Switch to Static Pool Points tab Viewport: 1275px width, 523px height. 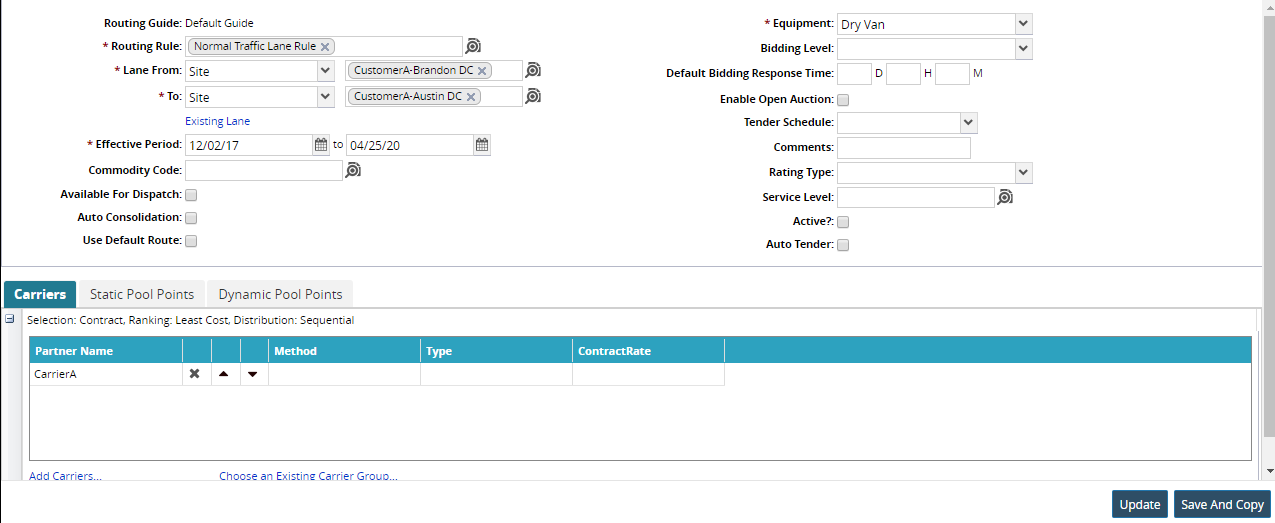coord(142,294)
